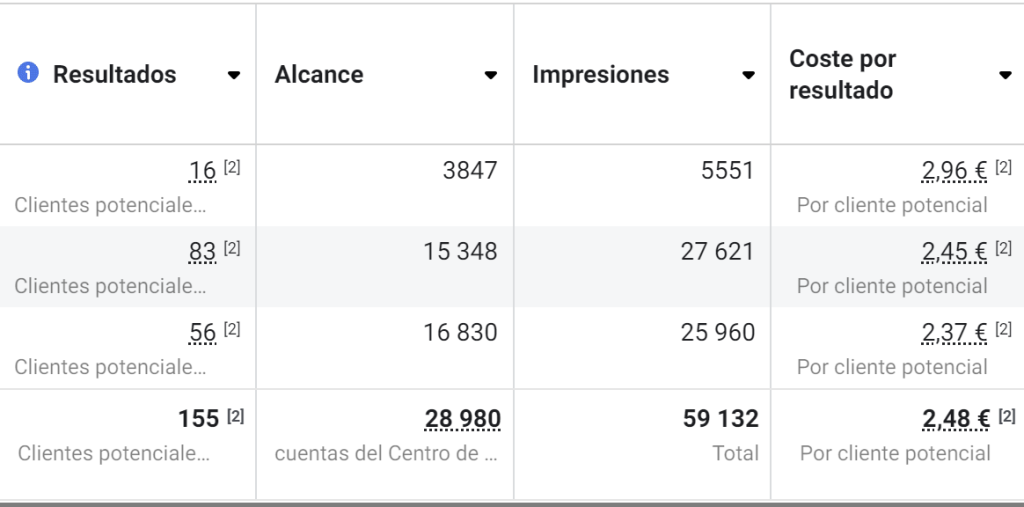Open the Alcance column dropdown arrow
Screen dimensions: 1024x507
[x=490, y=75]
